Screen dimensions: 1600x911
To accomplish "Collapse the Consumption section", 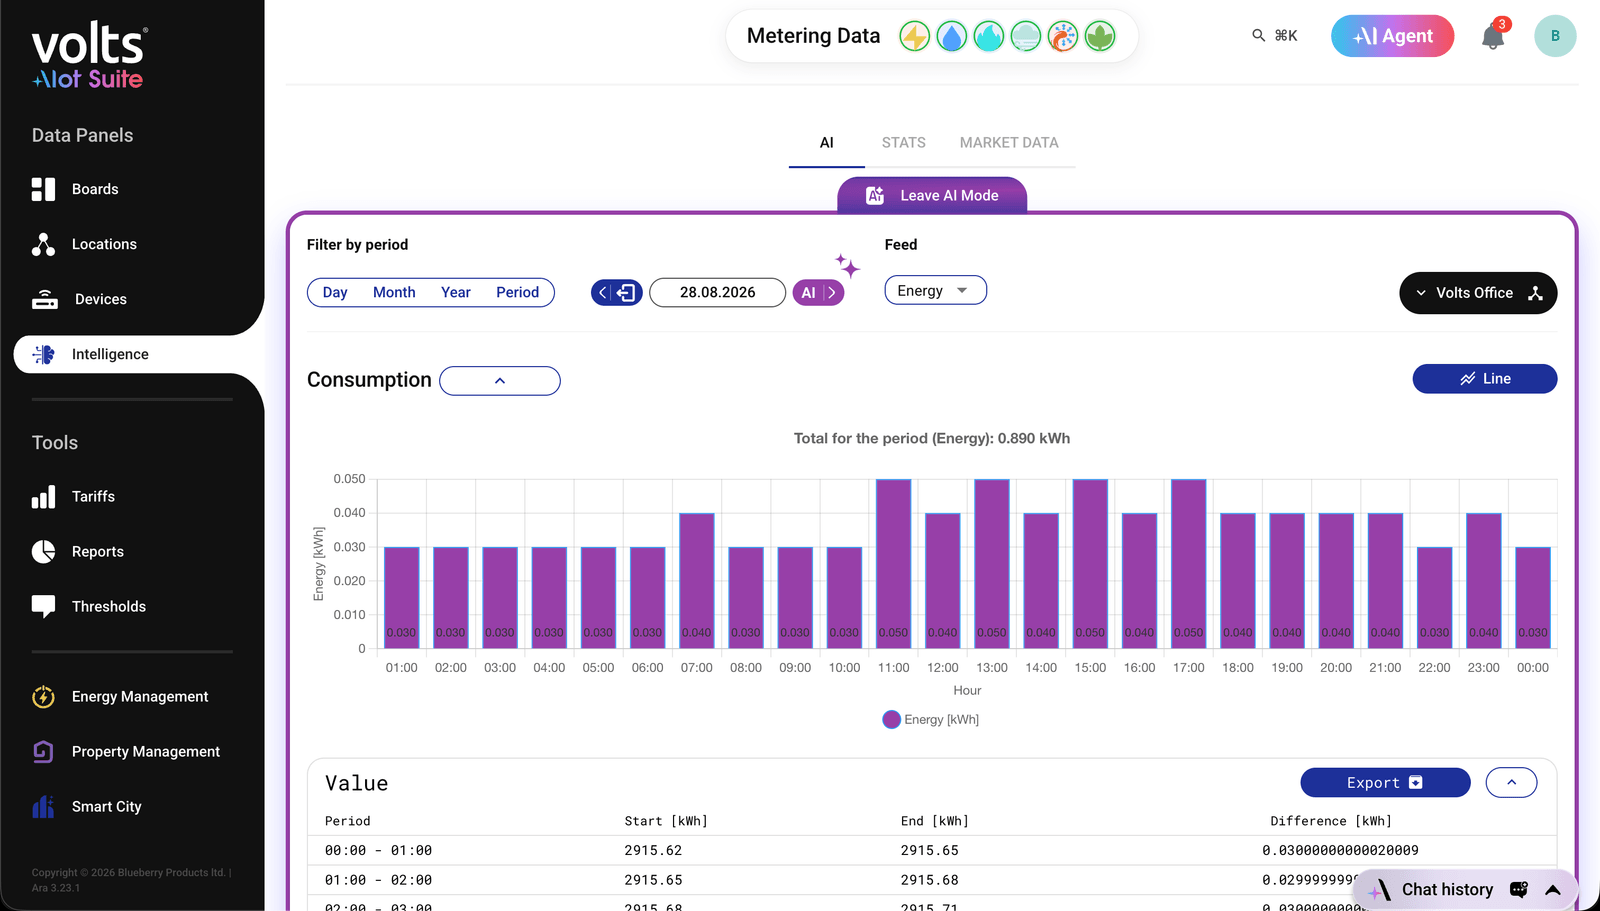I will pos(500,381).
